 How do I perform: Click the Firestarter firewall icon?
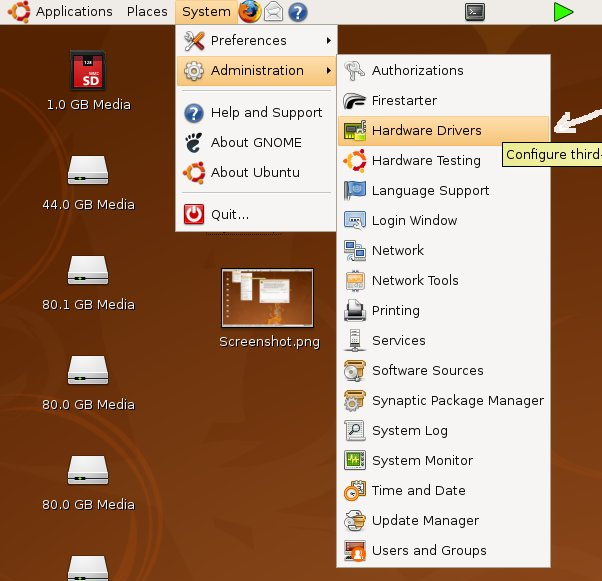(354, 101)
